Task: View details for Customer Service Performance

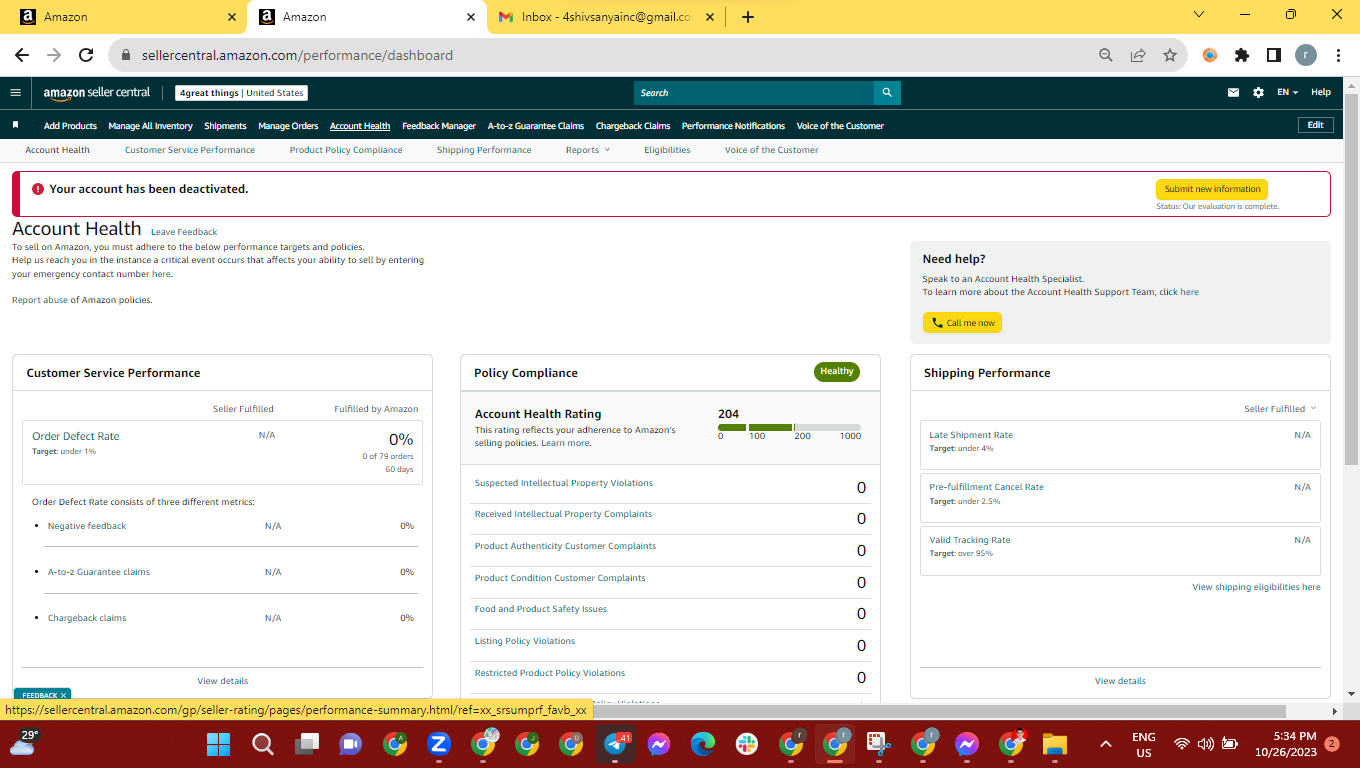Action: [x=222, y=681]
